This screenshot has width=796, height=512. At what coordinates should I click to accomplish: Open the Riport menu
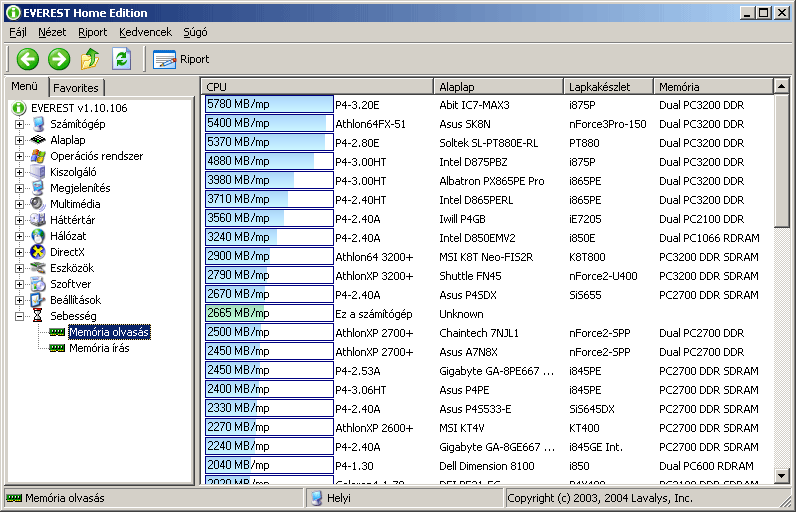pyautogui.click(x=92, y=32)
